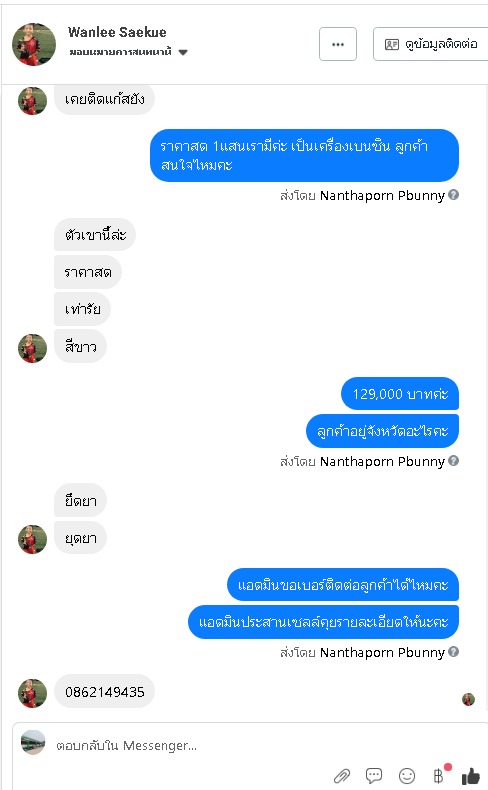Send a thumbs-up like
Viewport: 488px width, 790px height.
pyautogui.click(x=471, y=775)
